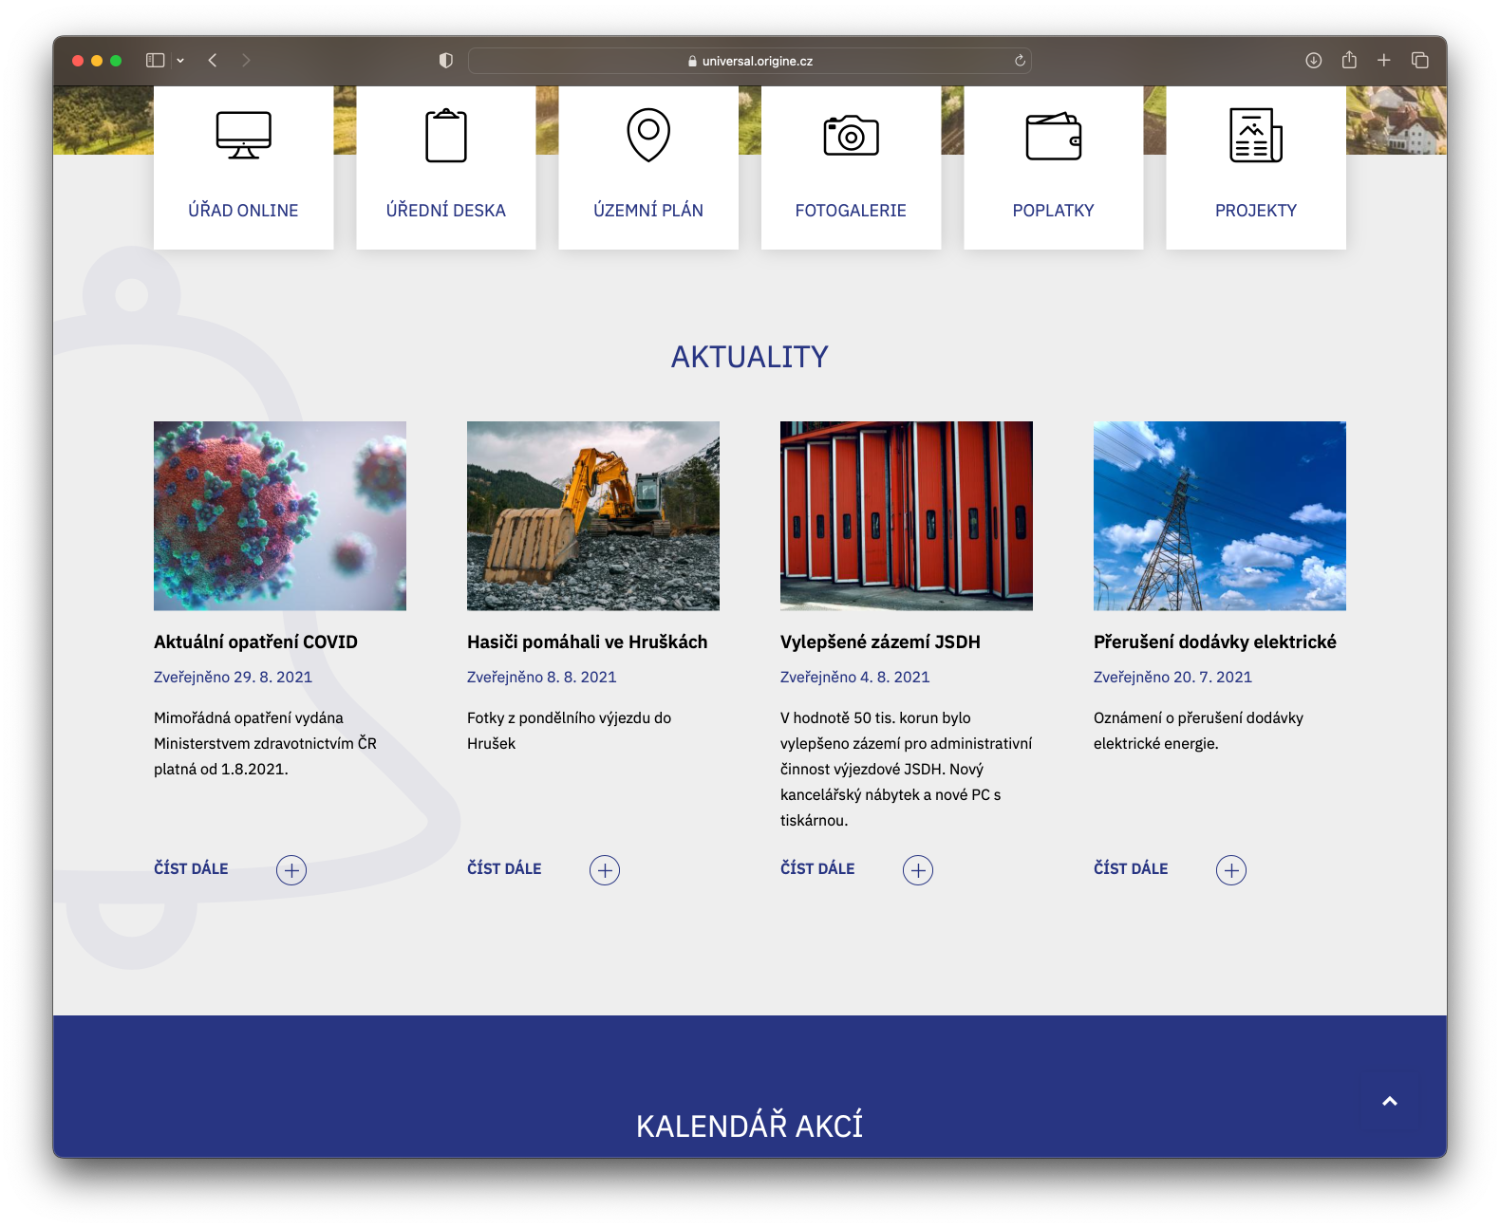Screen dimensions: 1500x1228
Task: Expand the JSDH article plus circle
Action: (x=918, y=870)
